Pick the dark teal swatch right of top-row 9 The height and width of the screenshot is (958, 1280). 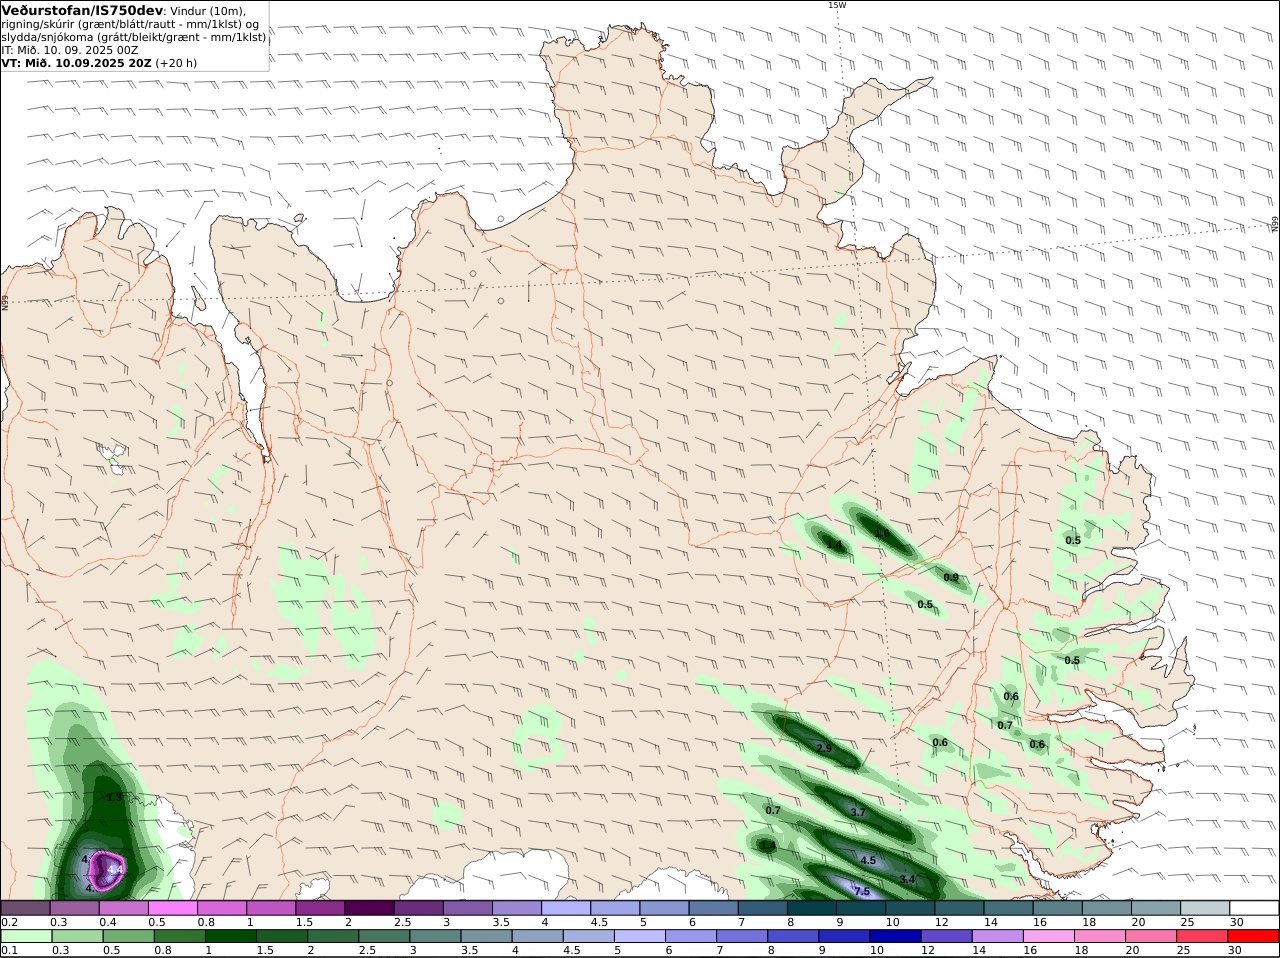[860, 908]
